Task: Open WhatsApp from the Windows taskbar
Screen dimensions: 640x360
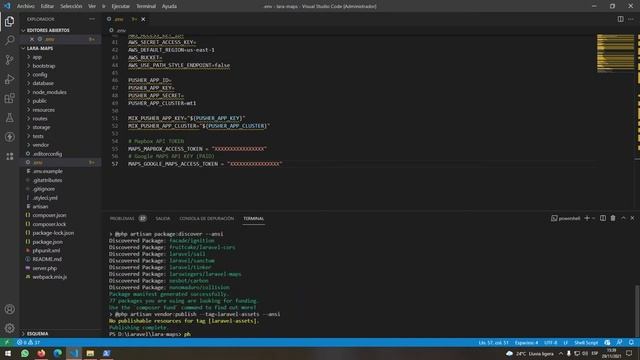Action: (25, 353)
